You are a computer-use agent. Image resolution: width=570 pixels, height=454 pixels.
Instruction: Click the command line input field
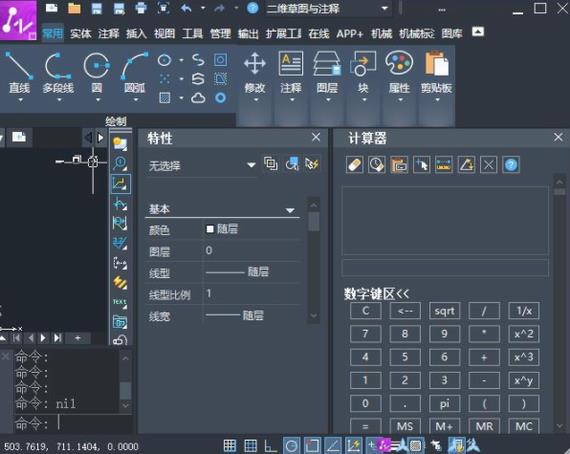(73, 423)
